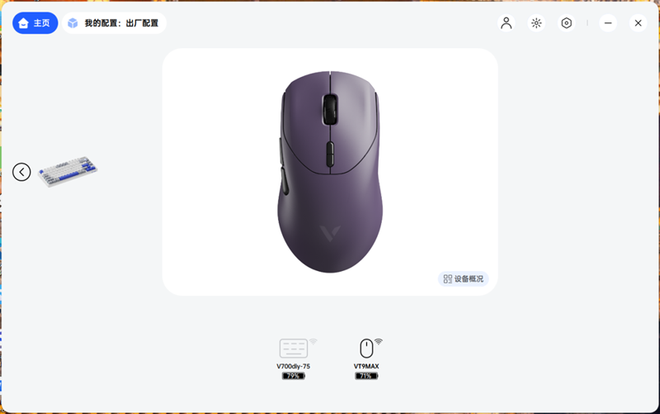This screenshot has width=660, height=414.
Task: Switch to the 主页 home tab
Action: pos(35,23)
